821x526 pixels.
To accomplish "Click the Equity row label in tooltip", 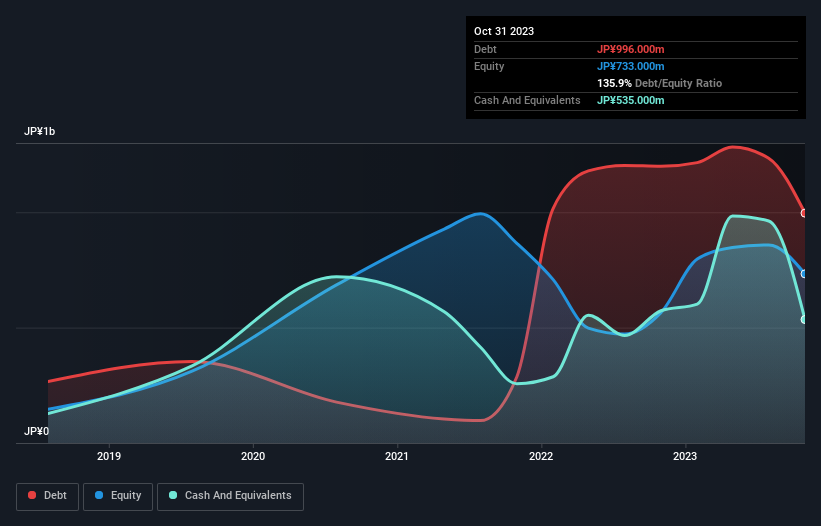I will pos(489,66).
